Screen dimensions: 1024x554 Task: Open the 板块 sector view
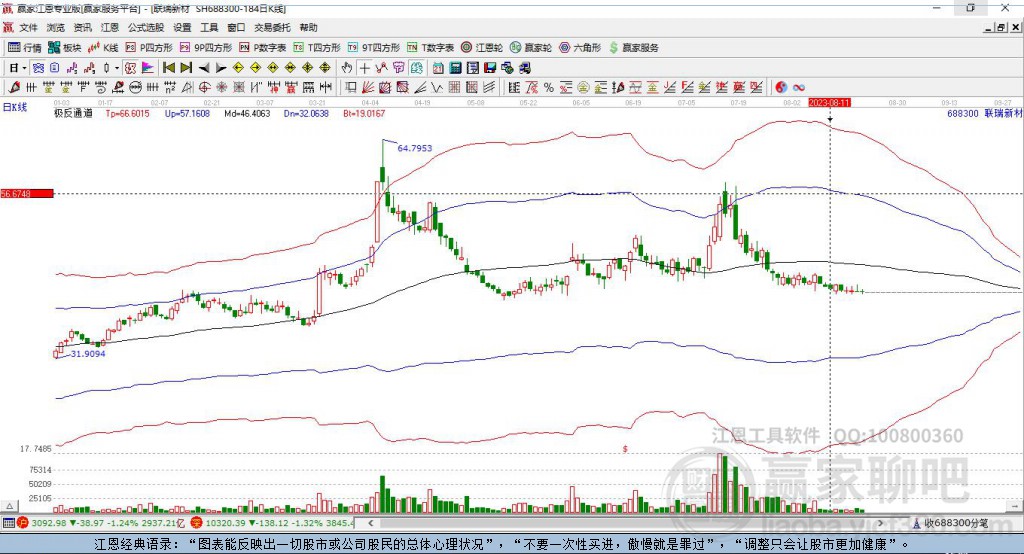coord(65,48)
